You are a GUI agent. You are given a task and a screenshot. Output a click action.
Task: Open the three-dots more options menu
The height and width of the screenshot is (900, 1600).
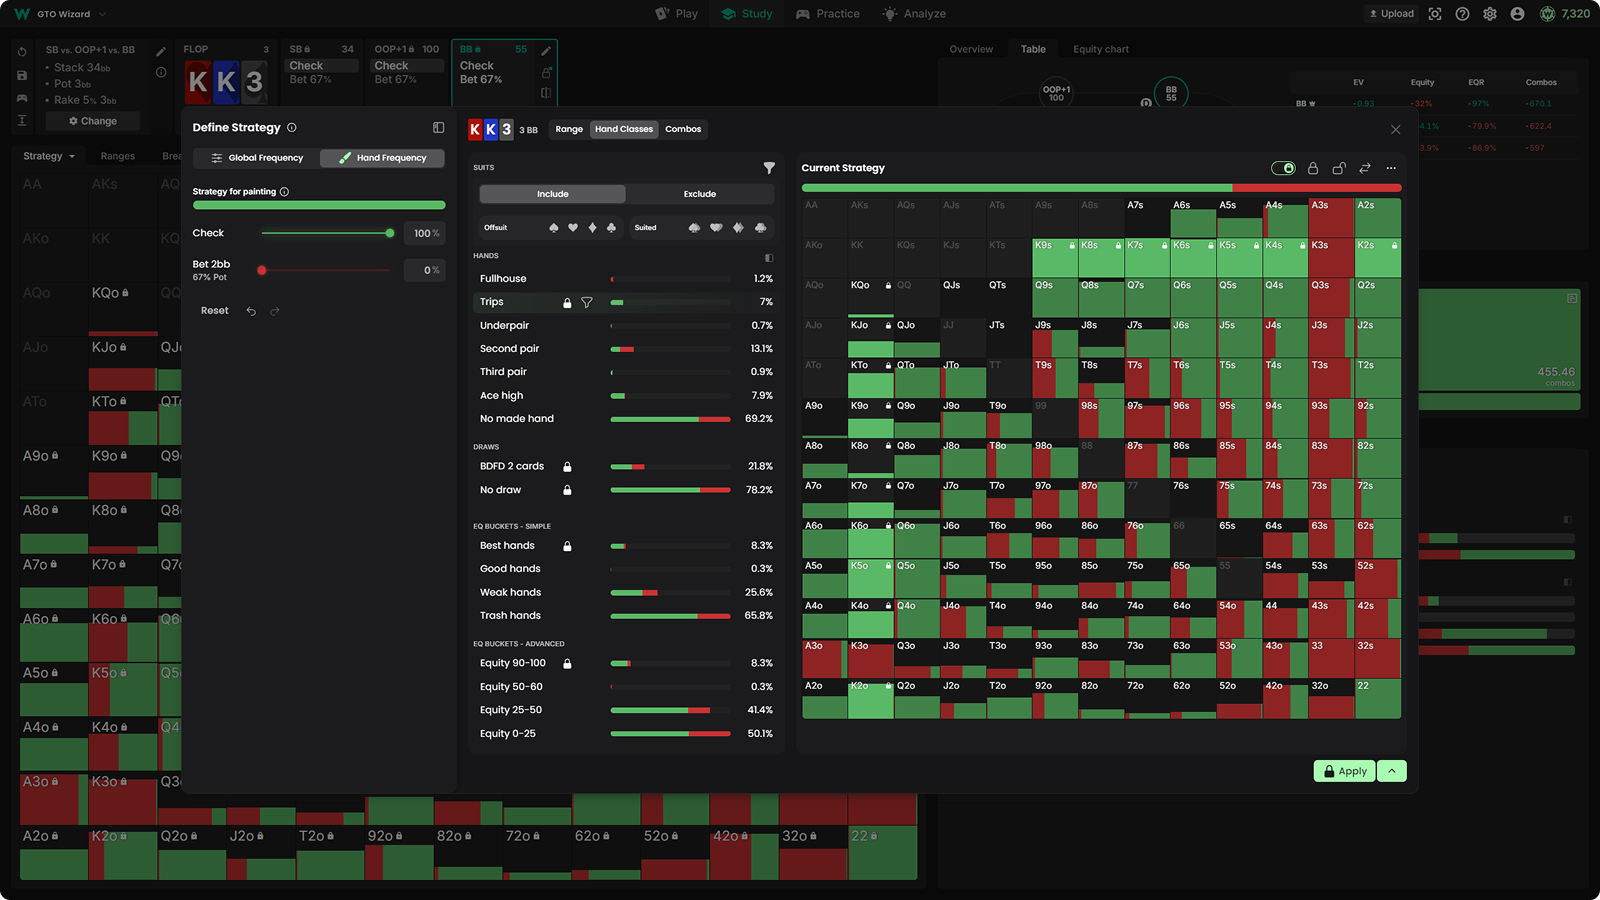1391,168
